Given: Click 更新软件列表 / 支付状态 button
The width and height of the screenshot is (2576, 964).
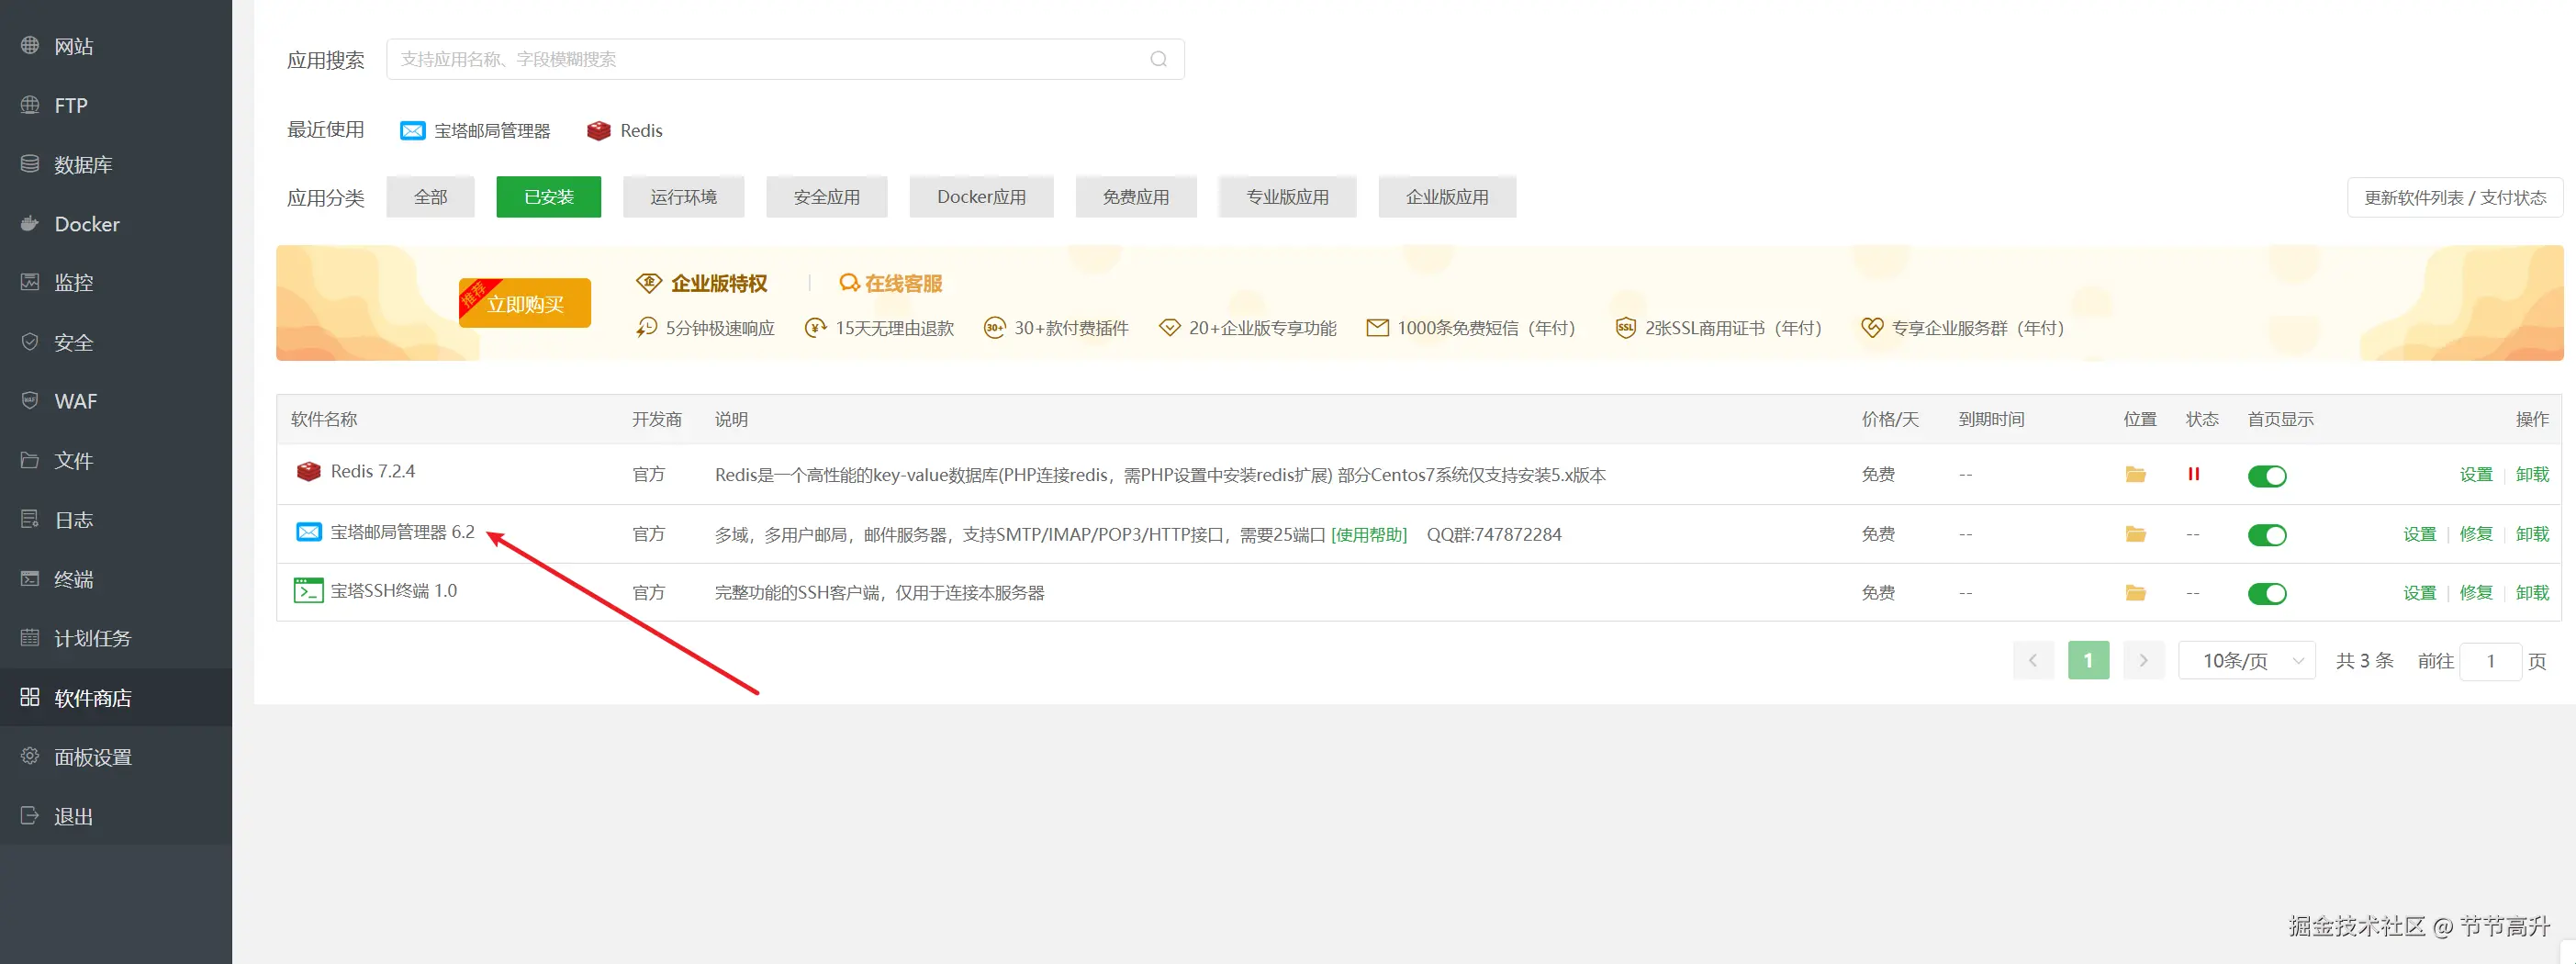Looking at the screenshot, I should 2455,197.
